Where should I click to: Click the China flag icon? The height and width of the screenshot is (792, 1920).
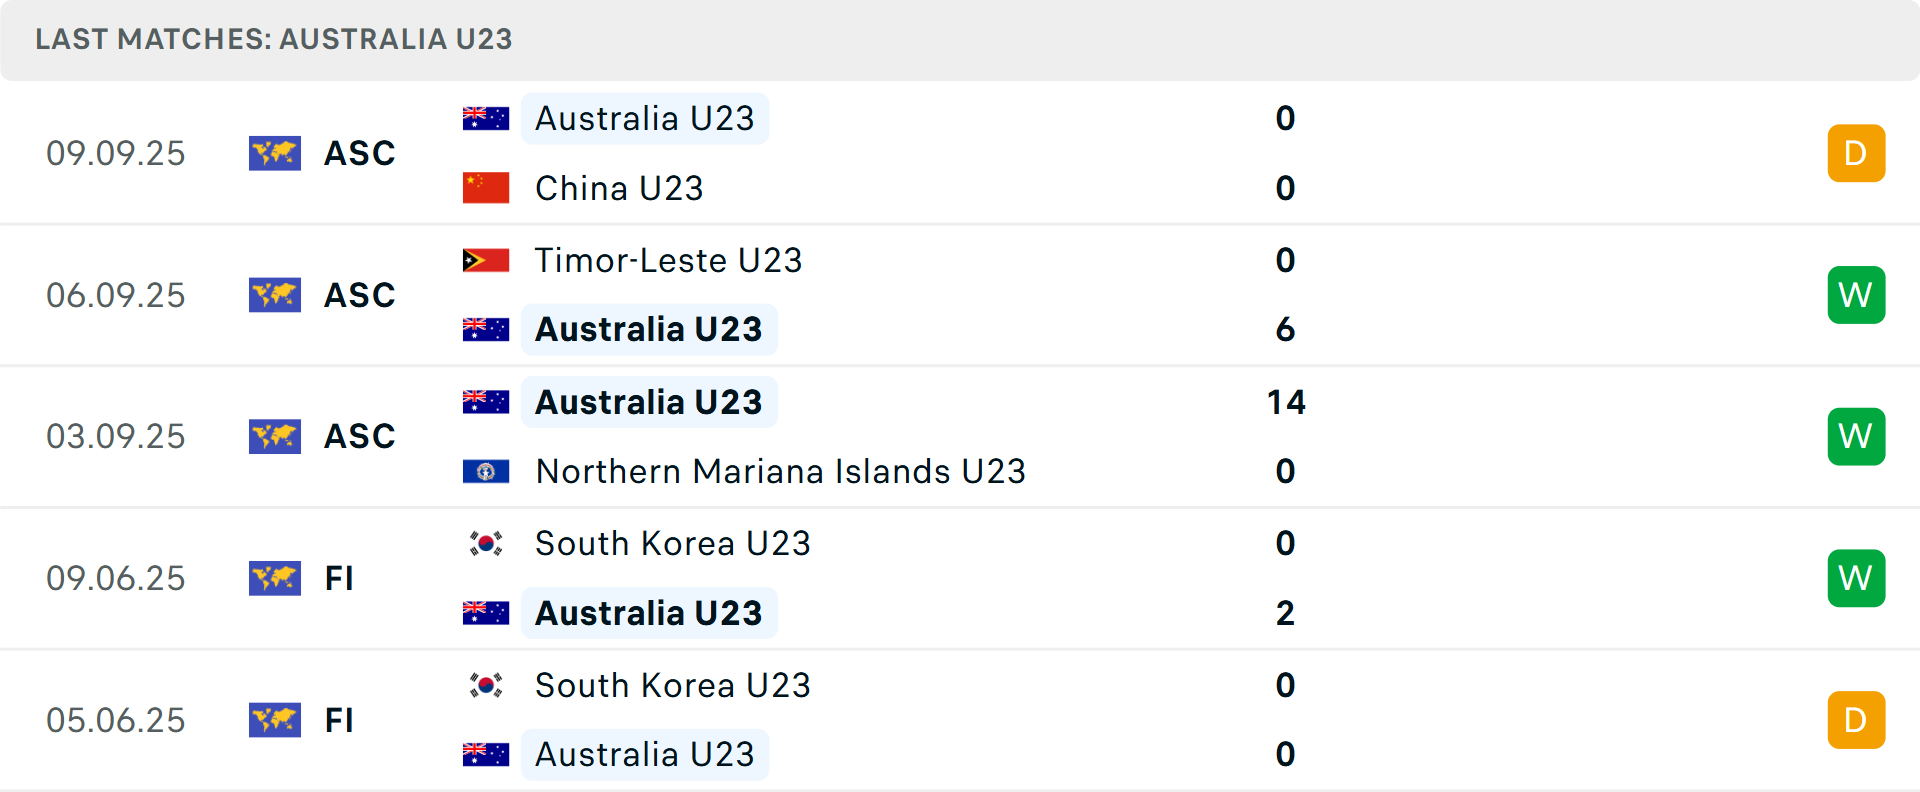486,188
